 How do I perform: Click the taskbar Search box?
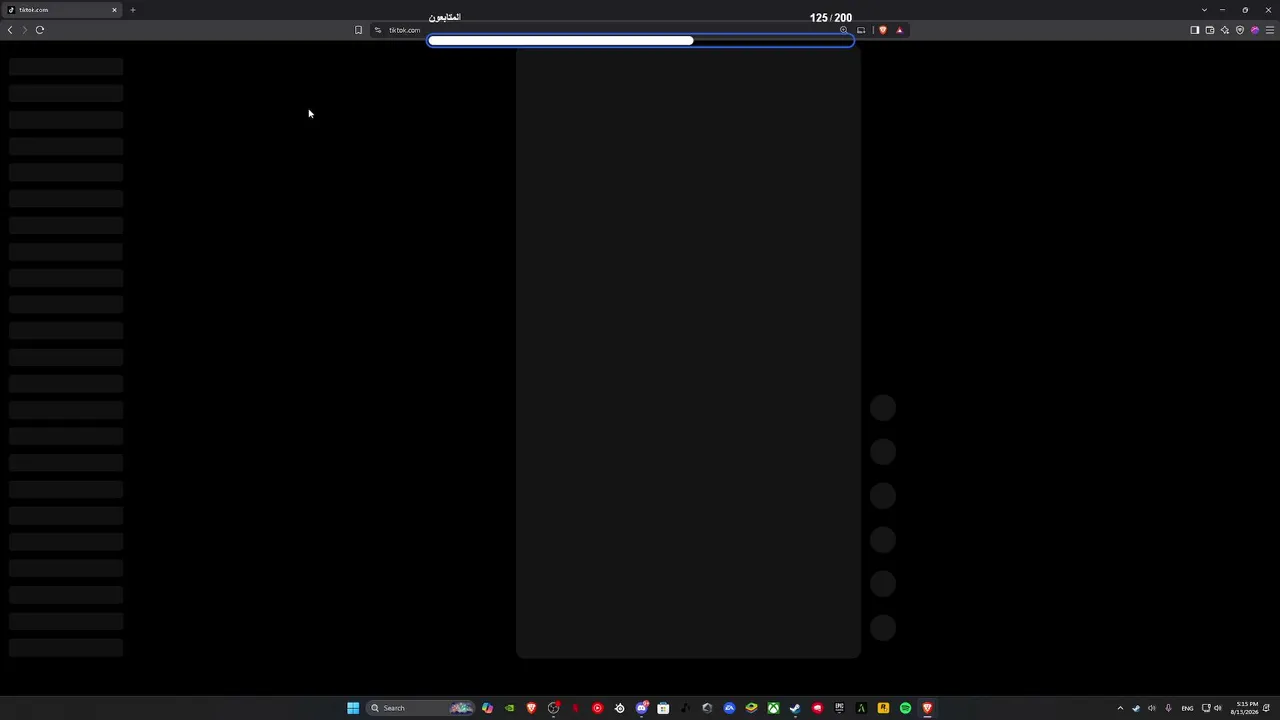coord(419,708)
